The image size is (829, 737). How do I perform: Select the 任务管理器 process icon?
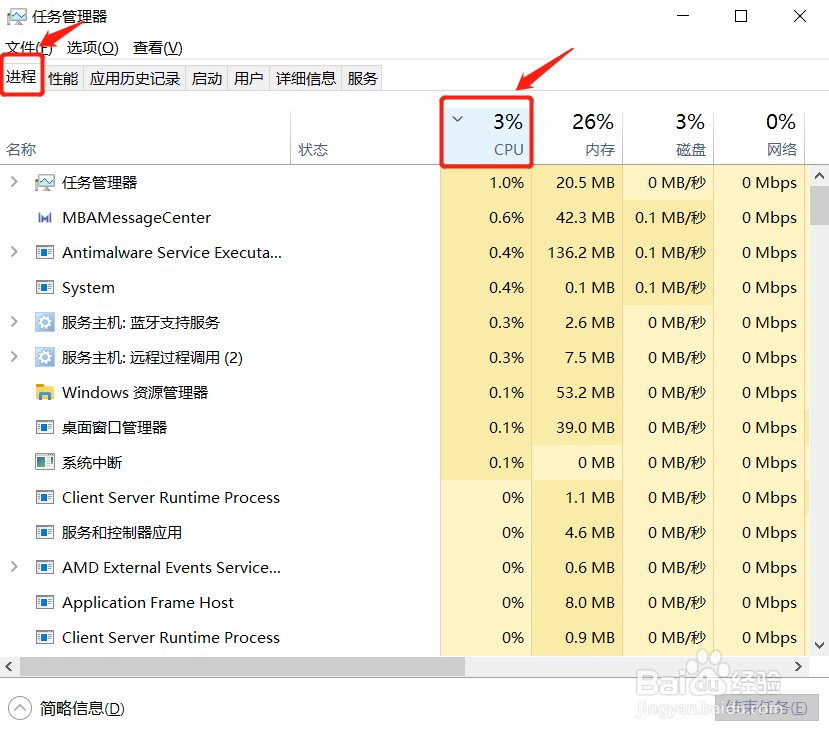click(44, 182)
